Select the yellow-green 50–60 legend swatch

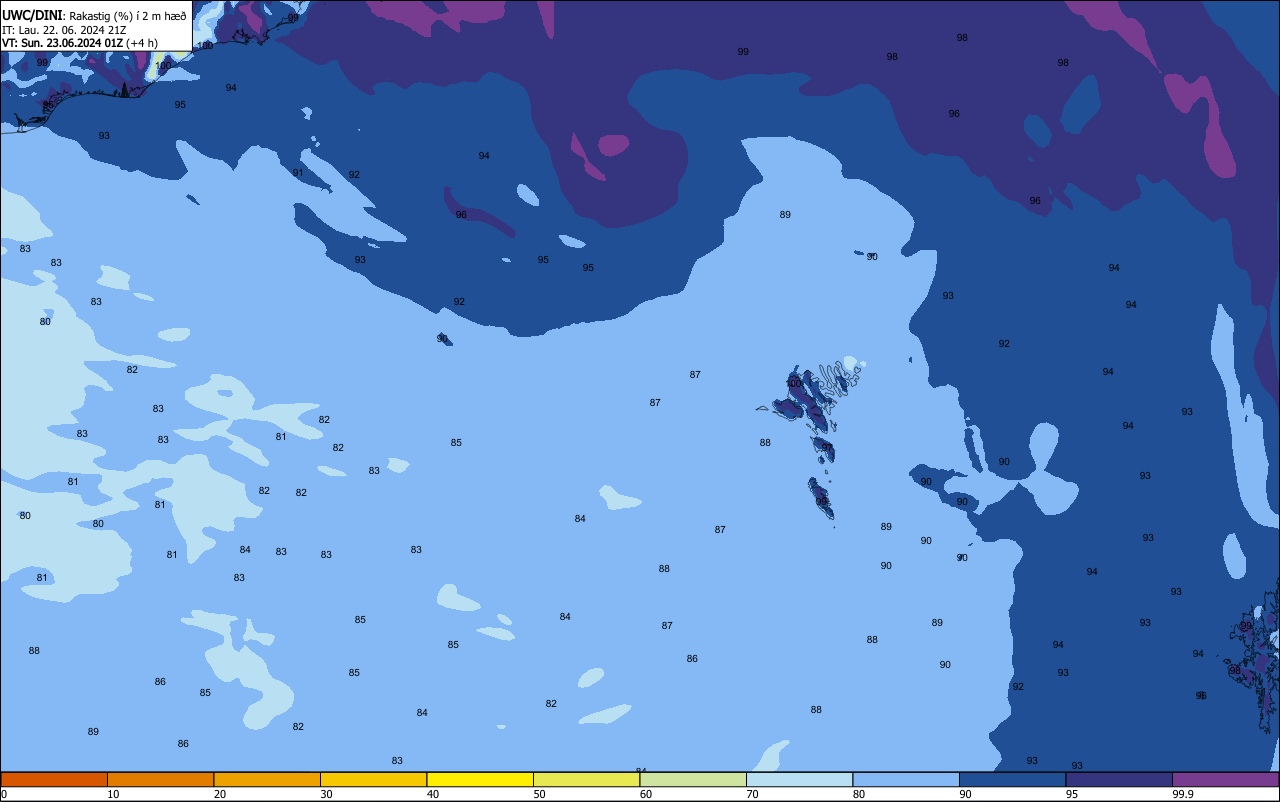pyautogui.click(x=586, y=779)
